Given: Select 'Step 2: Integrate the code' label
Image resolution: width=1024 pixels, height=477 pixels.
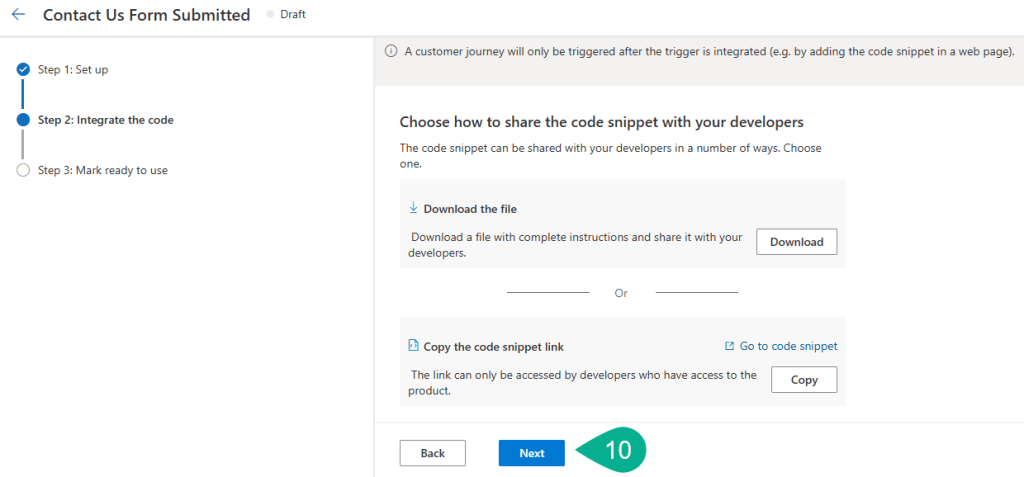Looking at the screenshot, I should pyautogui.click(x=105, y=120).
